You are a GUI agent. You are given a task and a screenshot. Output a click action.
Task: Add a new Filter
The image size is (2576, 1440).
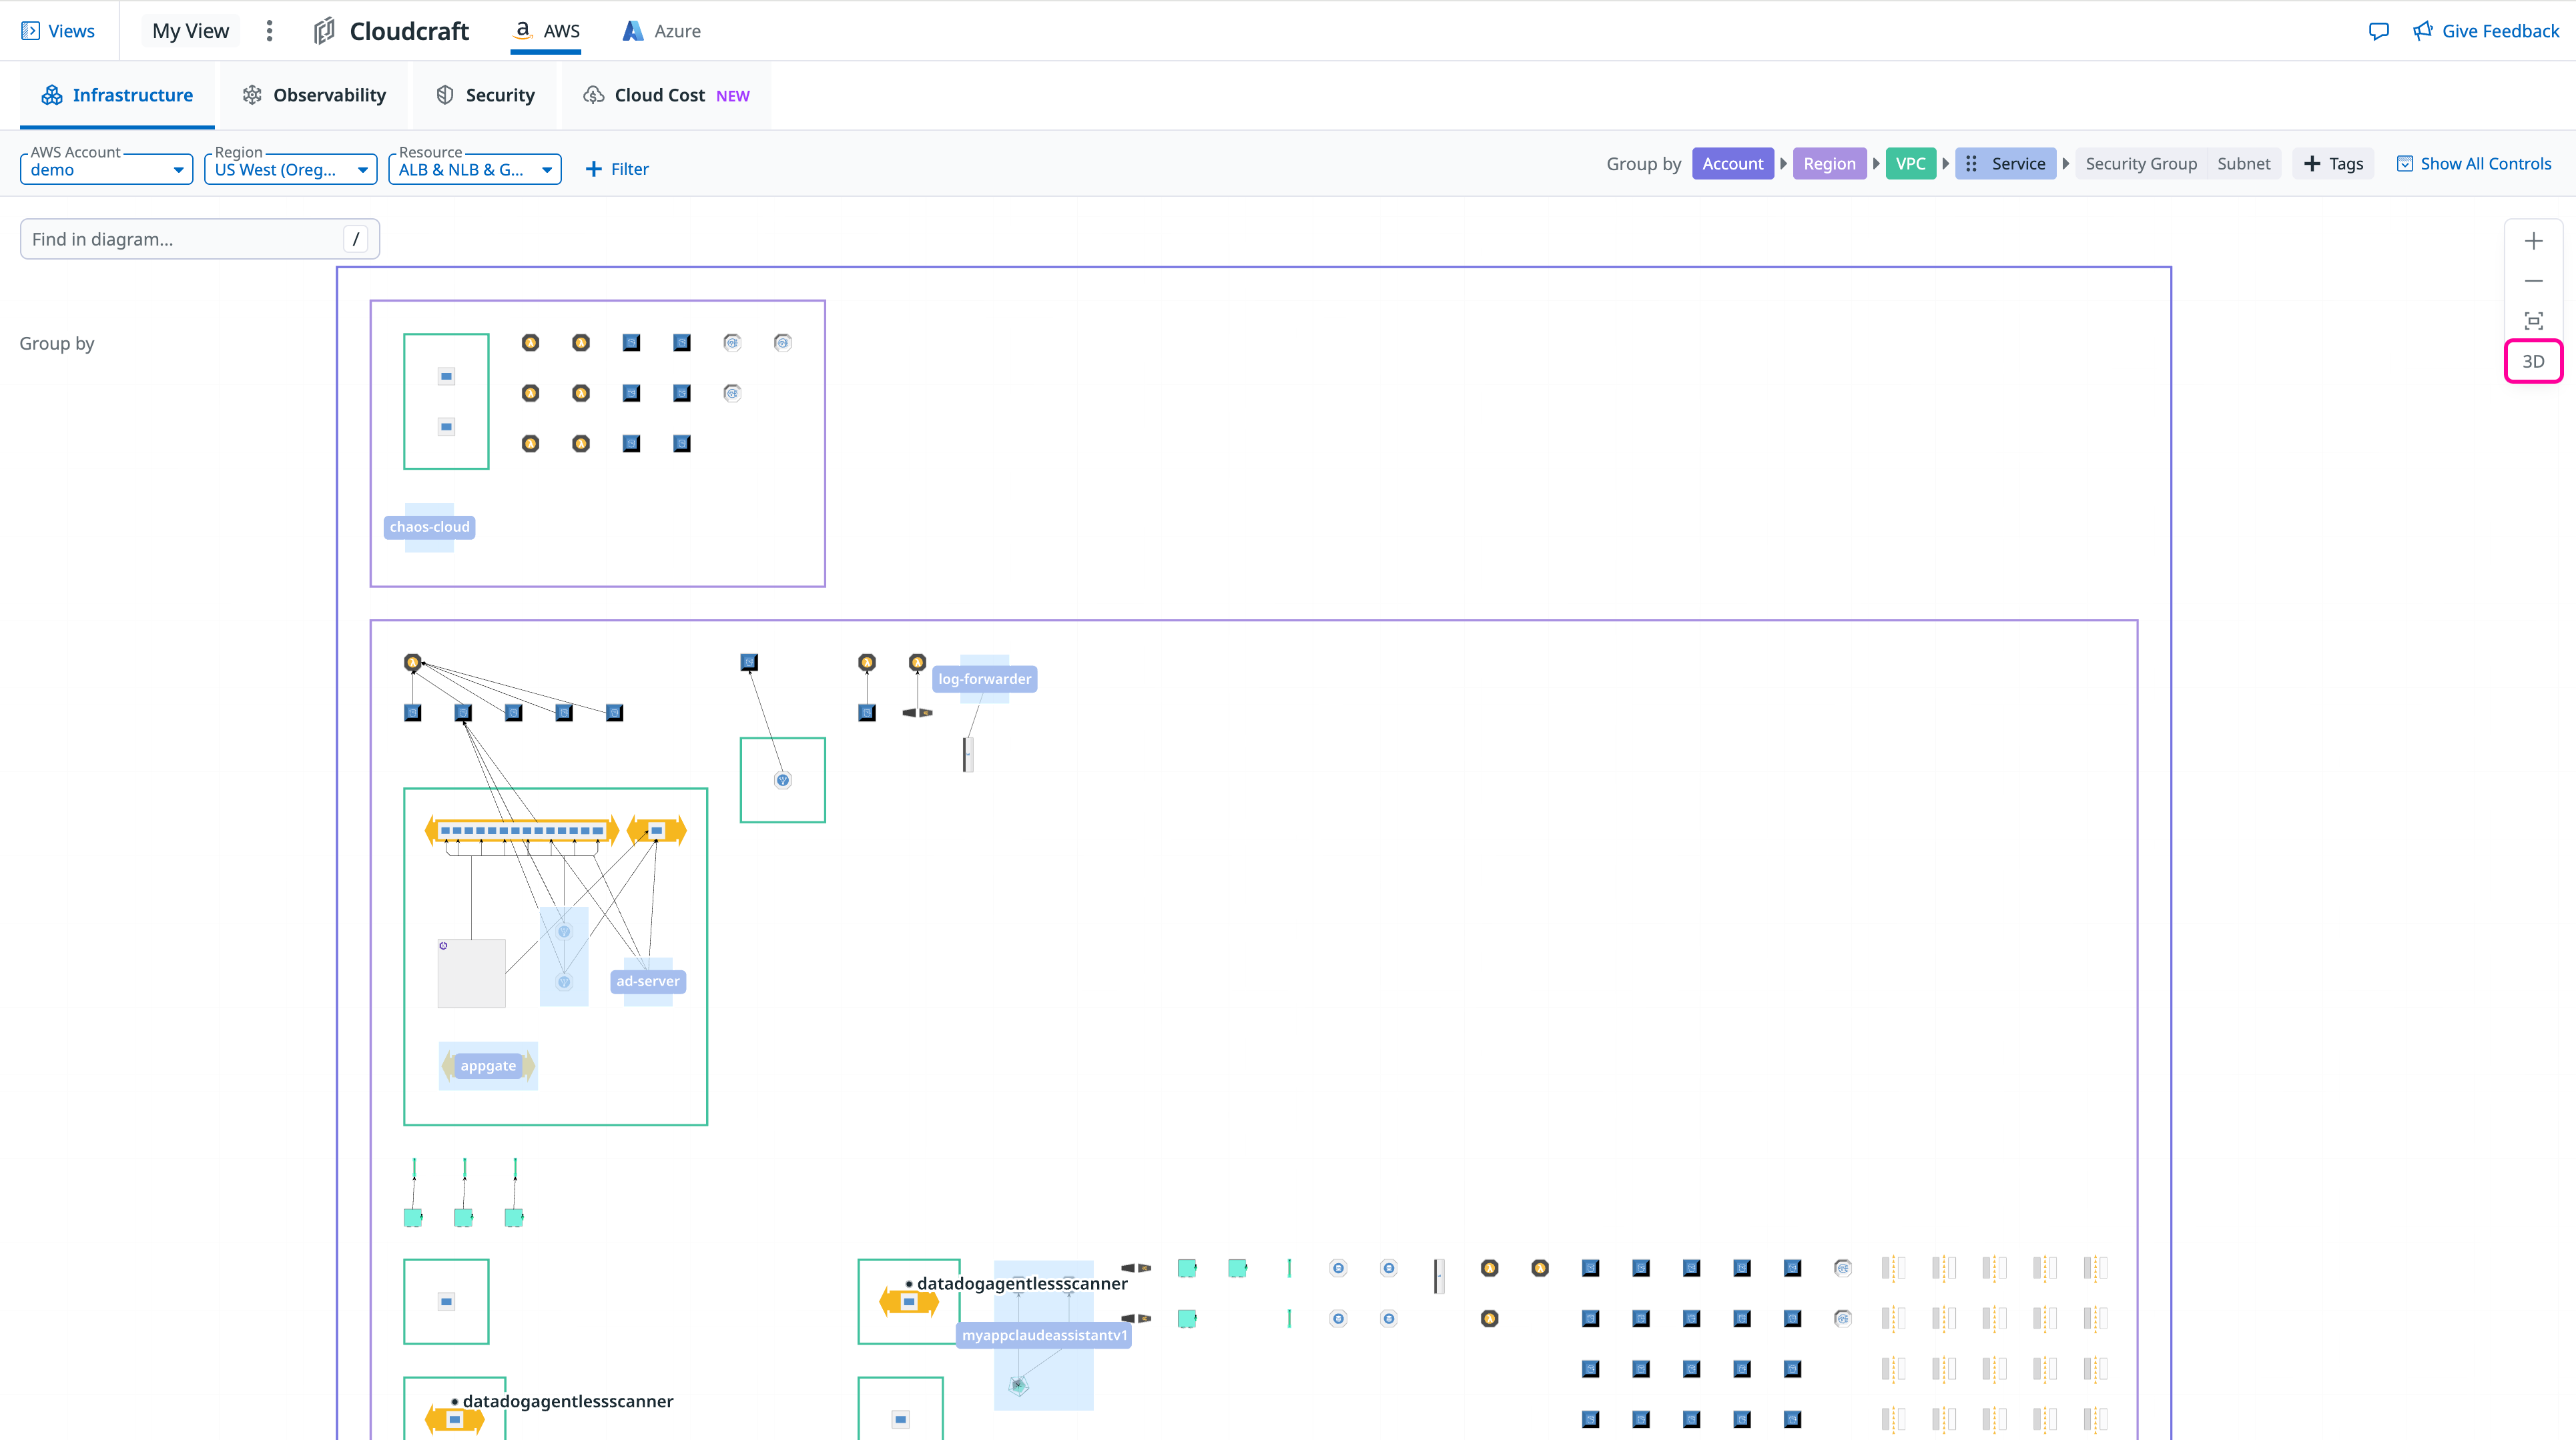[617, 169]
